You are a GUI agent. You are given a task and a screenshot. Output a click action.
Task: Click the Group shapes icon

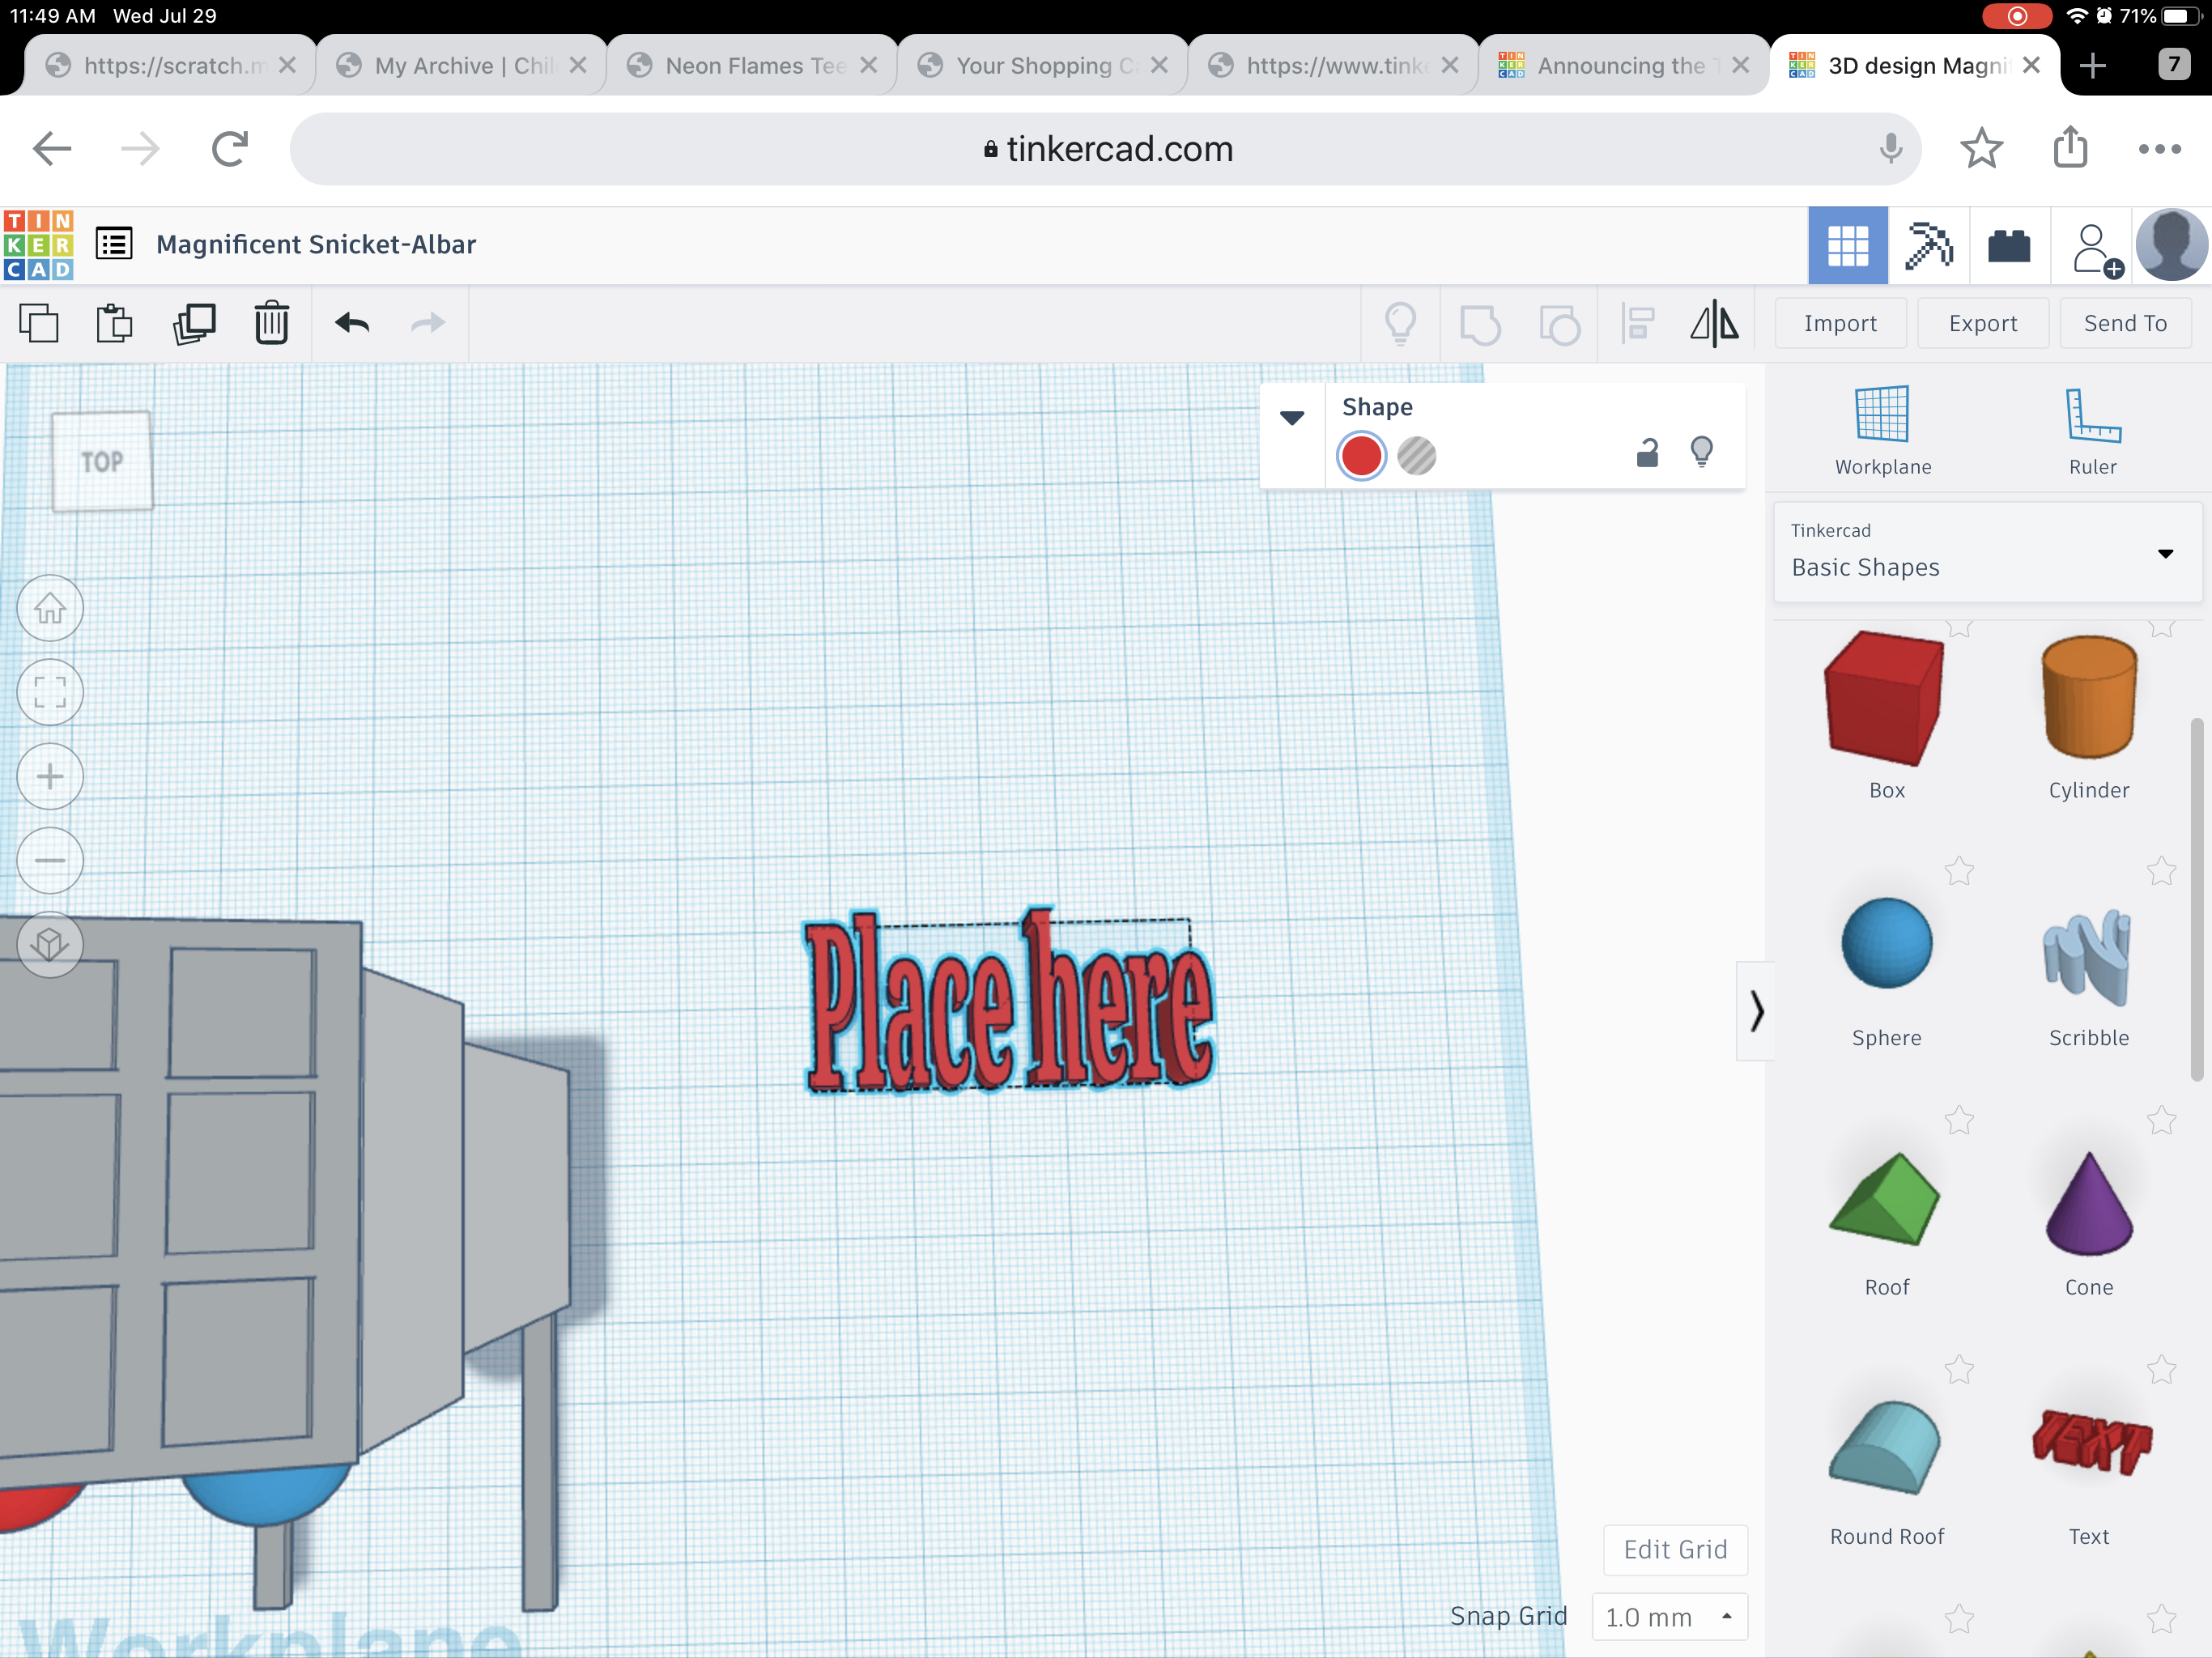coord(1480,325)
